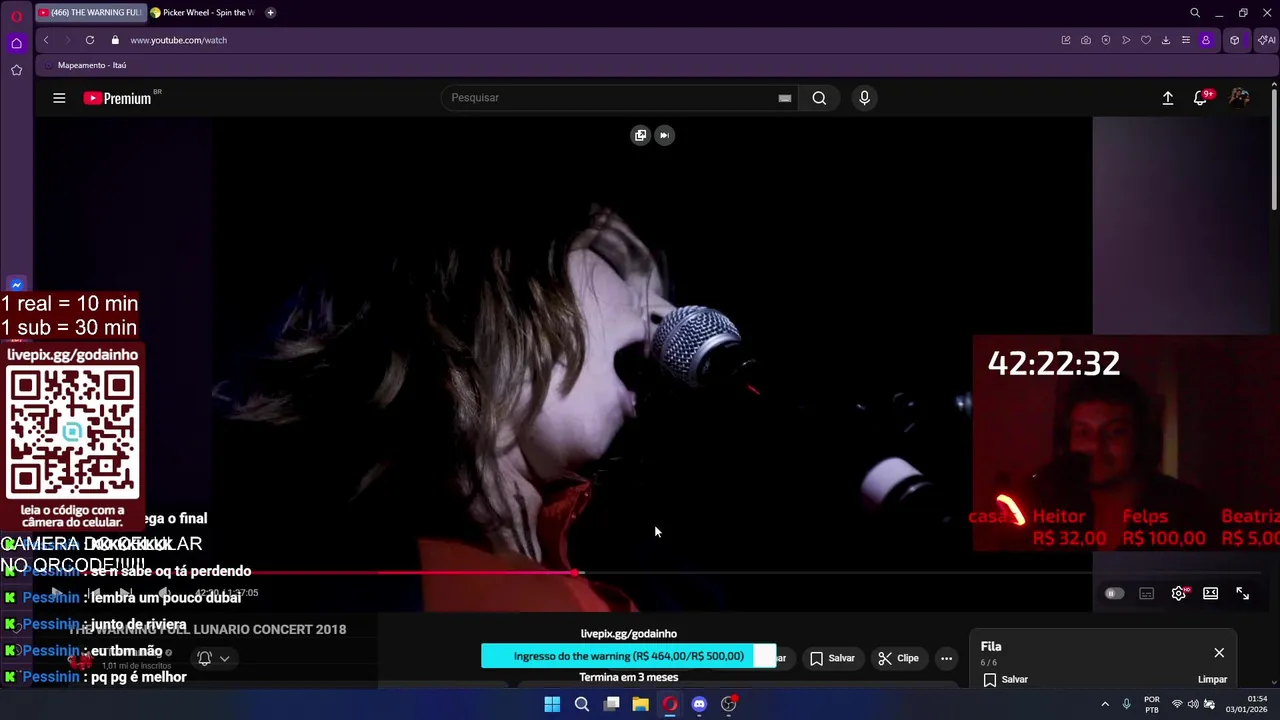Screen dimensions: 1280x720
Task: Click the Salvar button under the video
Action: pyautogui.click(x=832, y=658)
